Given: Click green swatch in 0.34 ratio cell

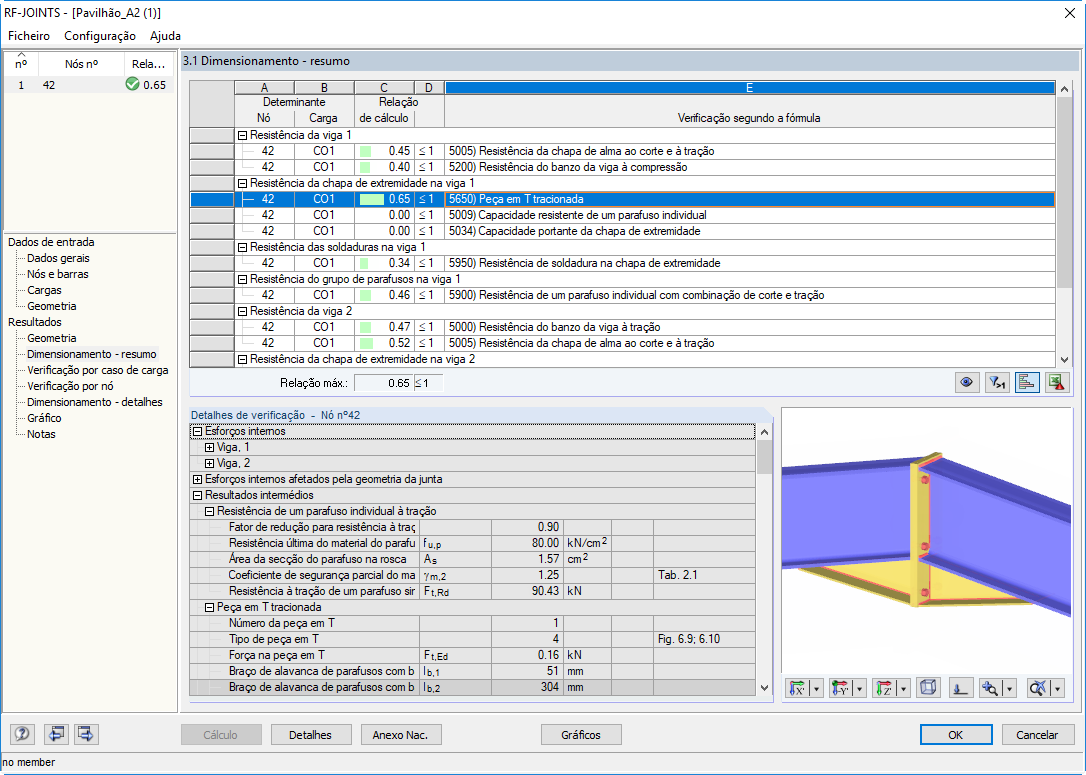Looking at the screenshot, I should click(364, 263).
